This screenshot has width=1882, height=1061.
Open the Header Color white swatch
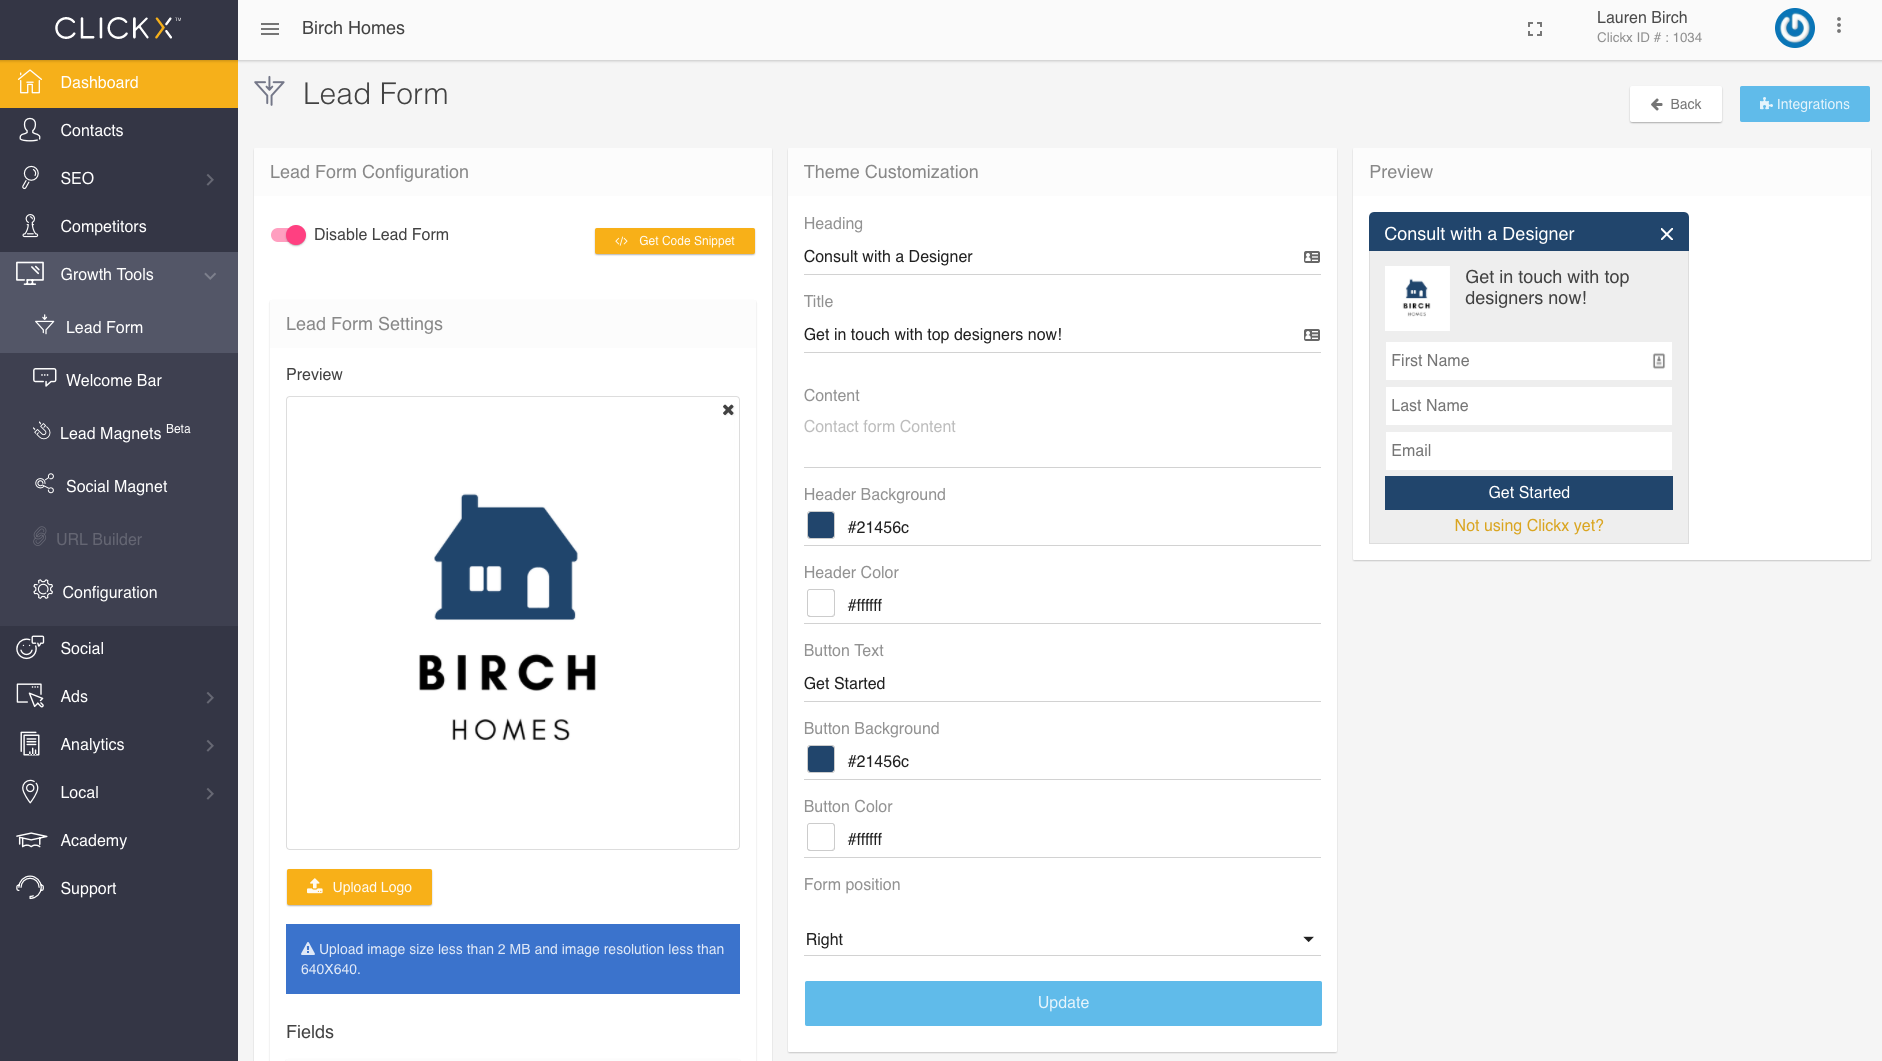click(821, 603)
